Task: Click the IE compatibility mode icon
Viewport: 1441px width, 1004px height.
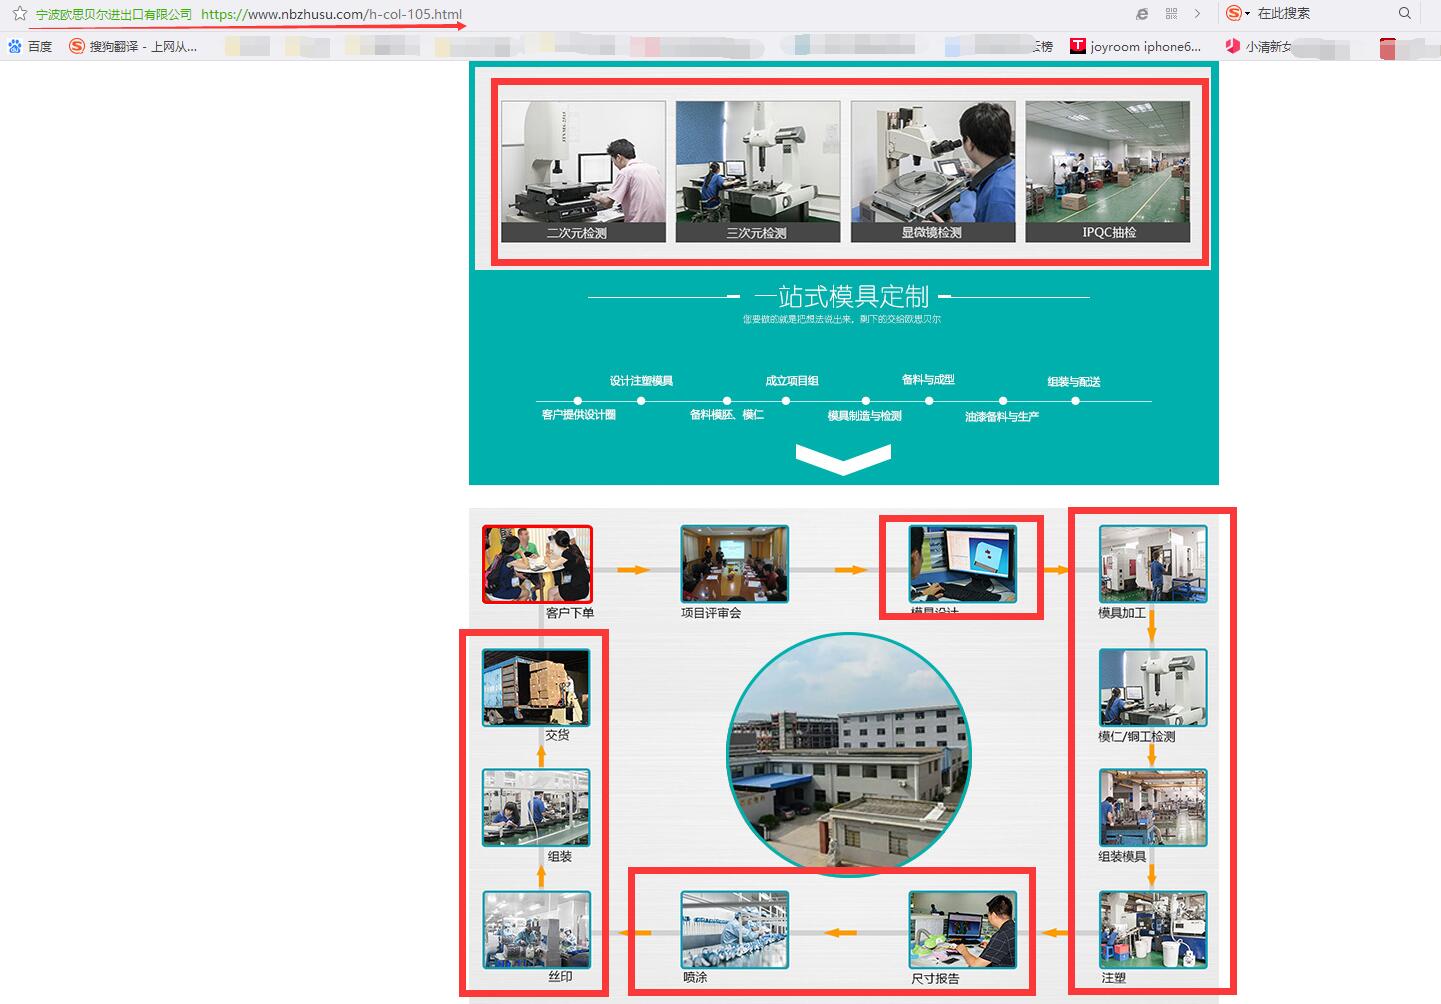Action: 1142,14
